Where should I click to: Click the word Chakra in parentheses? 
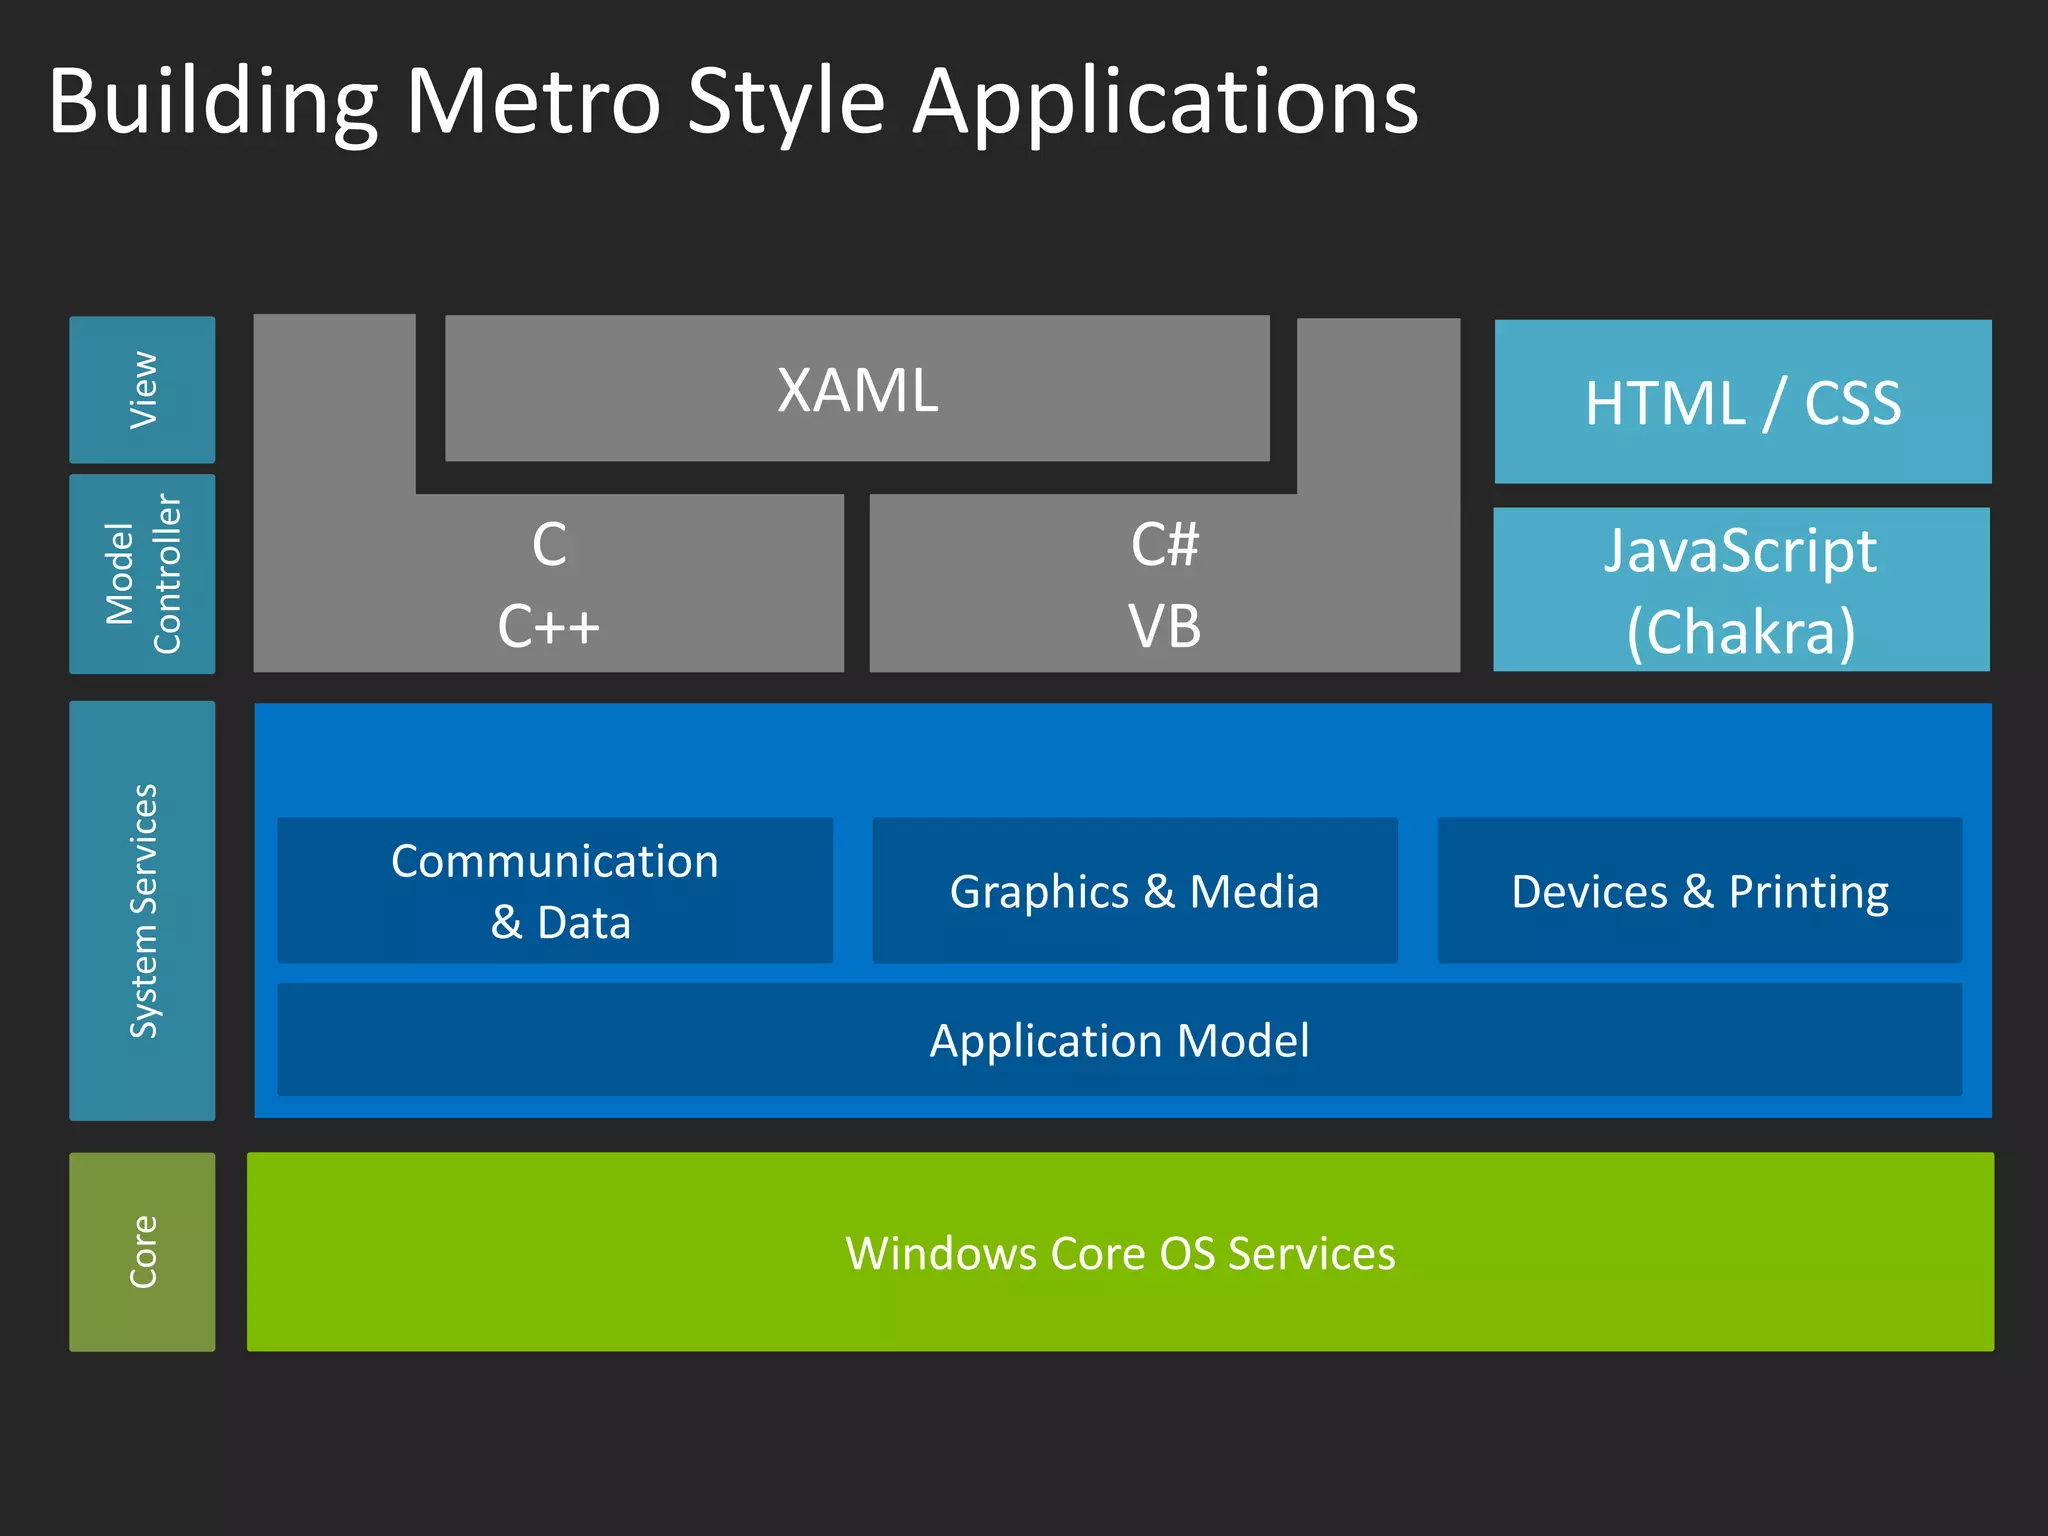(x=1740, y=632)
